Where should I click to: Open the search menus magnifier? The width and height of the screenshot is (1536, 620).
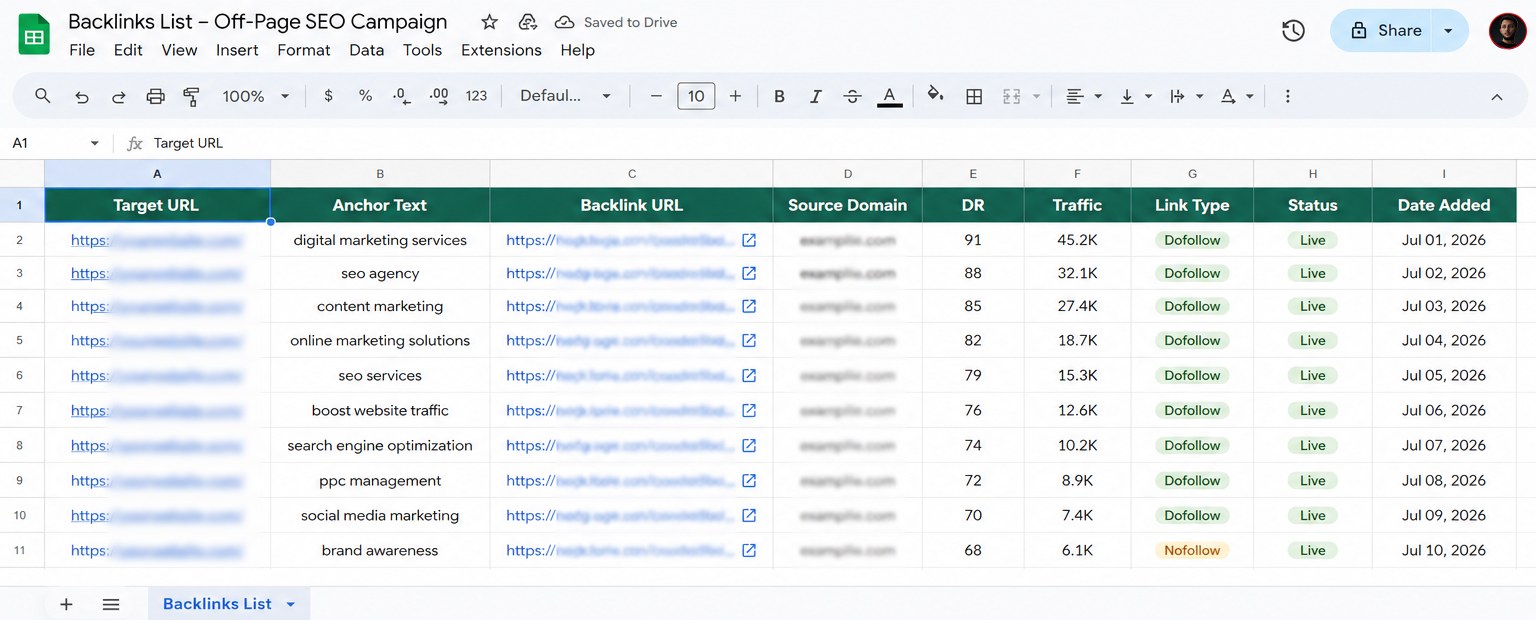point(42,96)
